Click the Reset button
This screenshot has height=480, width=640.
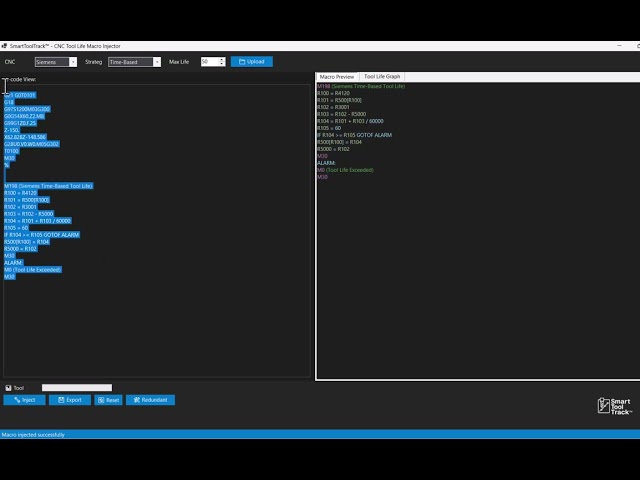pyautogui.click(x=108, y=400)
